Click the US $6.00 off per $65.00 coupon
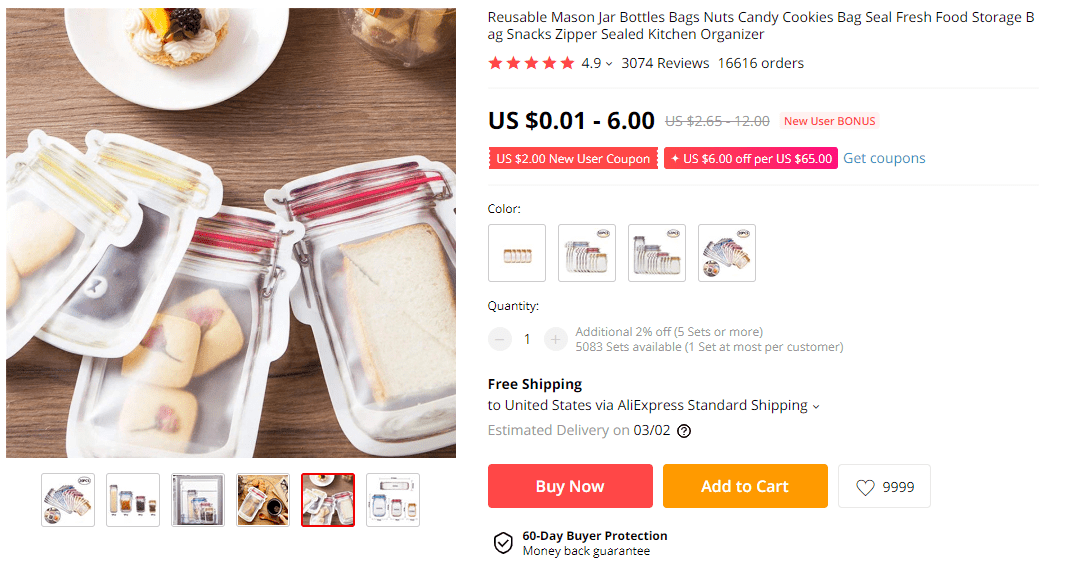Image resolution: width=1065 pixels, height=565 pixels. click(751, 158)
